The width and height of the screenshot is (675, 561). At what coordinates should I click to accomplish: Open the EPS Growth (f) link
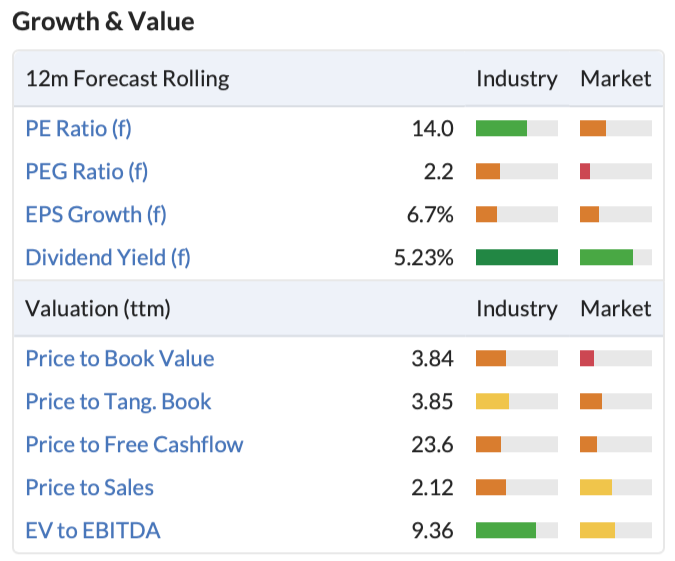pyautogui.click(x=96, y=214)
